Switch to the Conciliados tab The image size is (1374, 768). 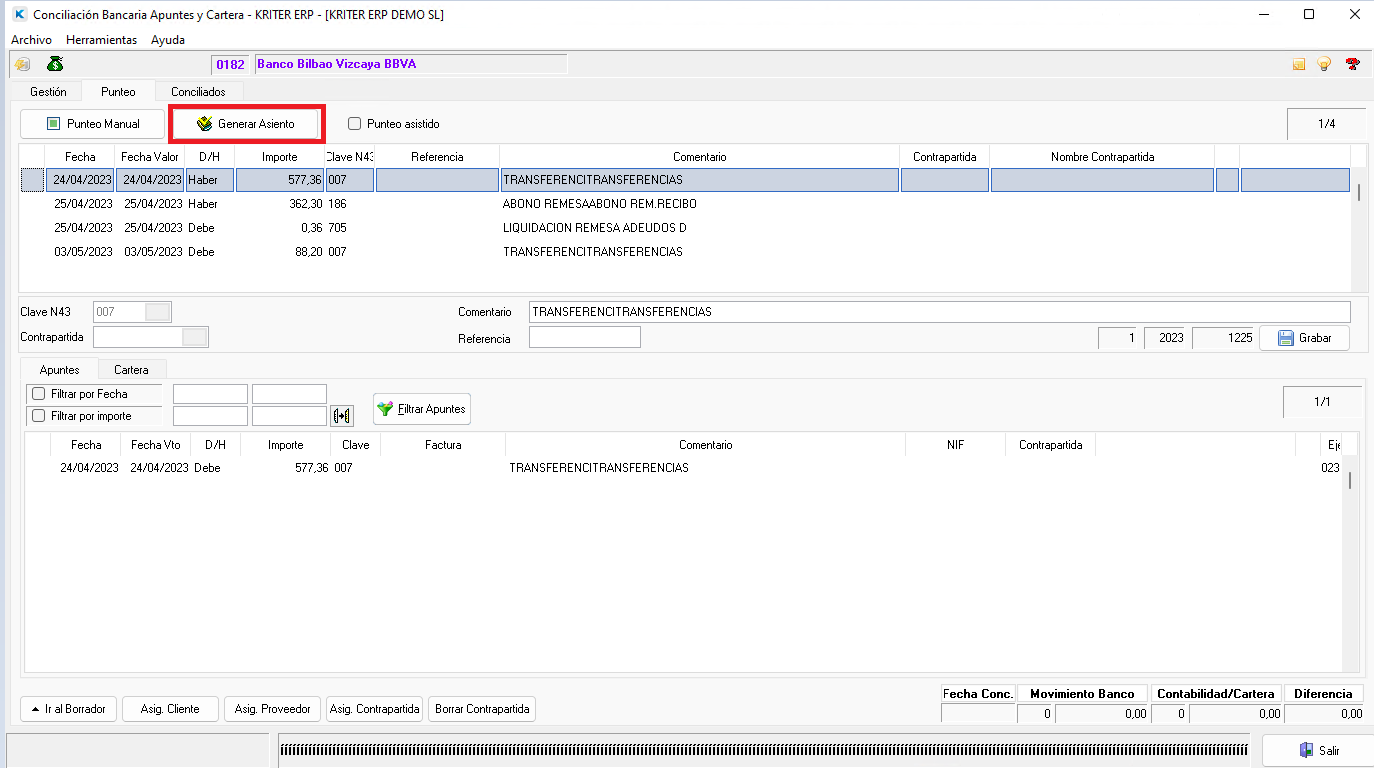[x=198, y=92]
